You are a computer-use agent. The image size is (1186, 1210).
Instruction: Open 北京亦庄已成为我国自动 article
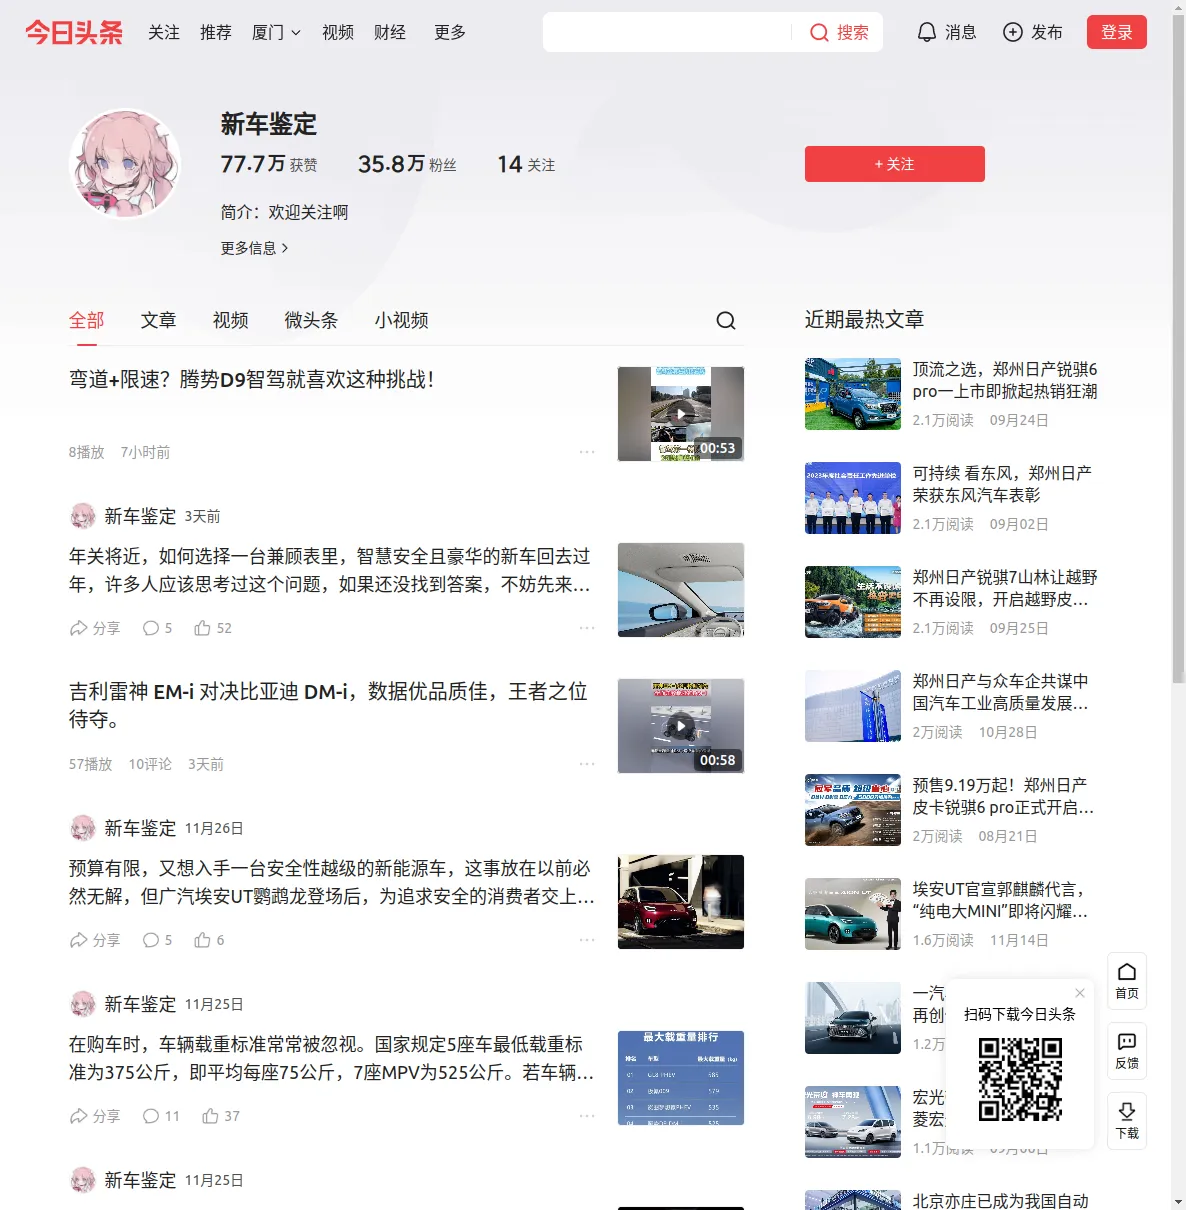click(x=1001, y=1201)
